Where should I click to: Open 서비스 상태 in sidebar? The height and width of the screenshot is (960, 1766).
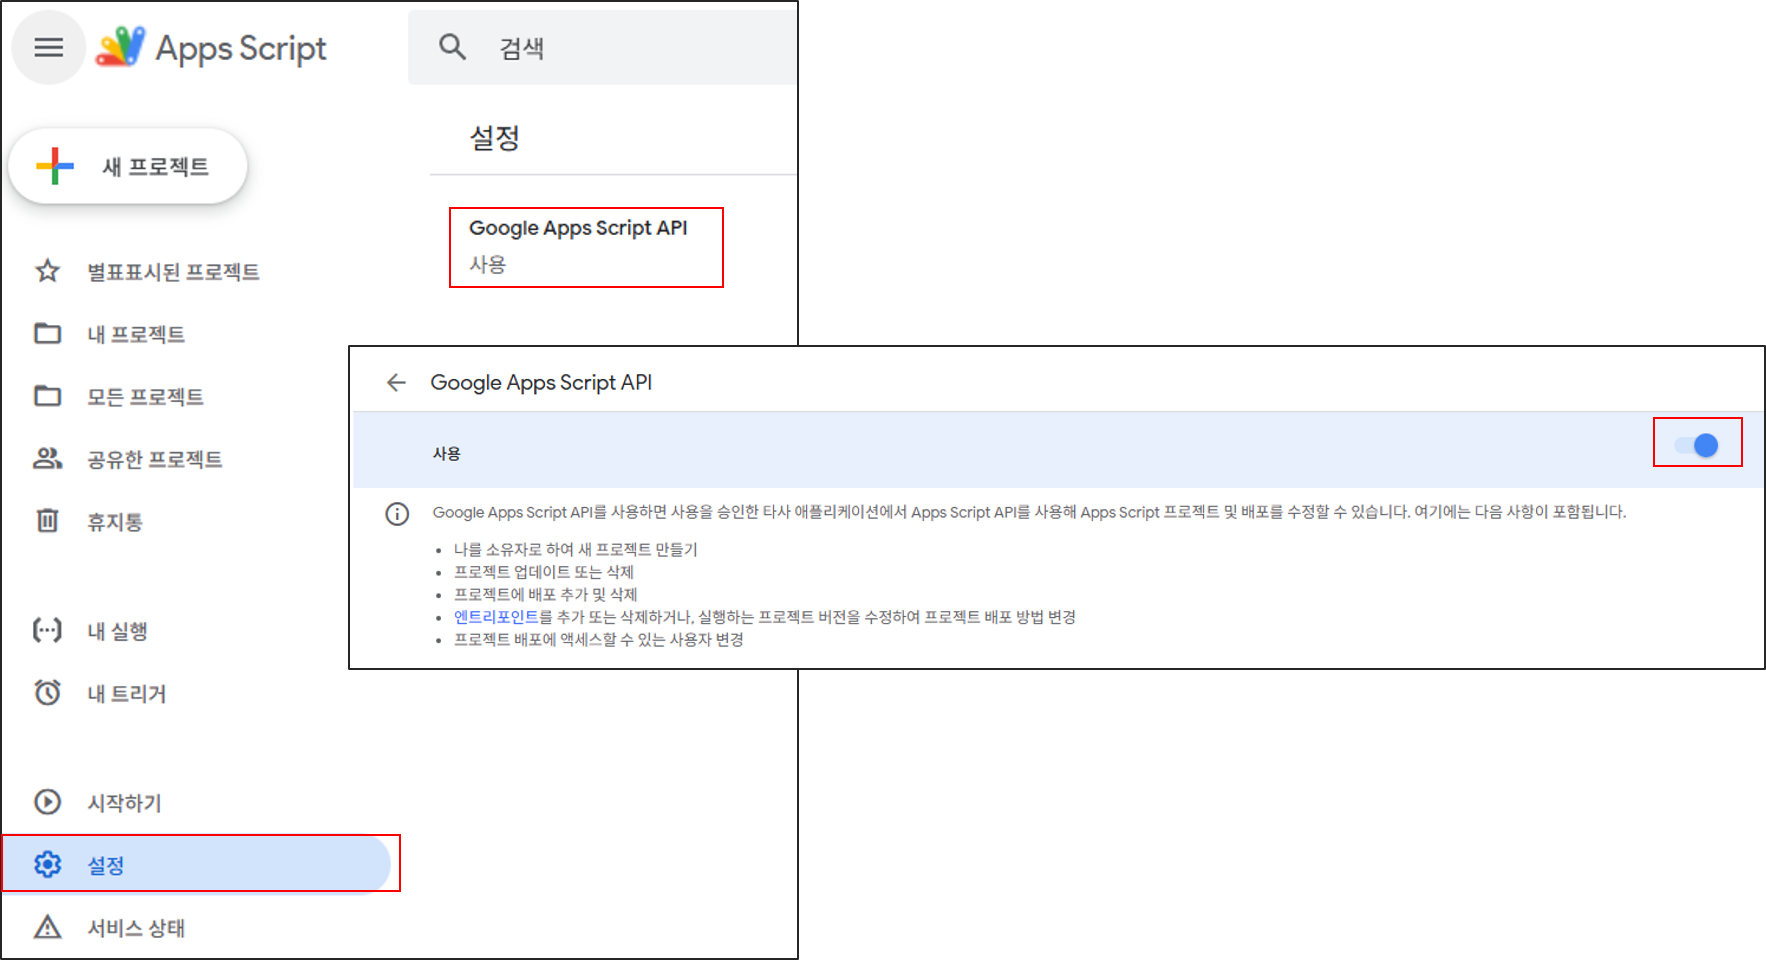(136, 928)
